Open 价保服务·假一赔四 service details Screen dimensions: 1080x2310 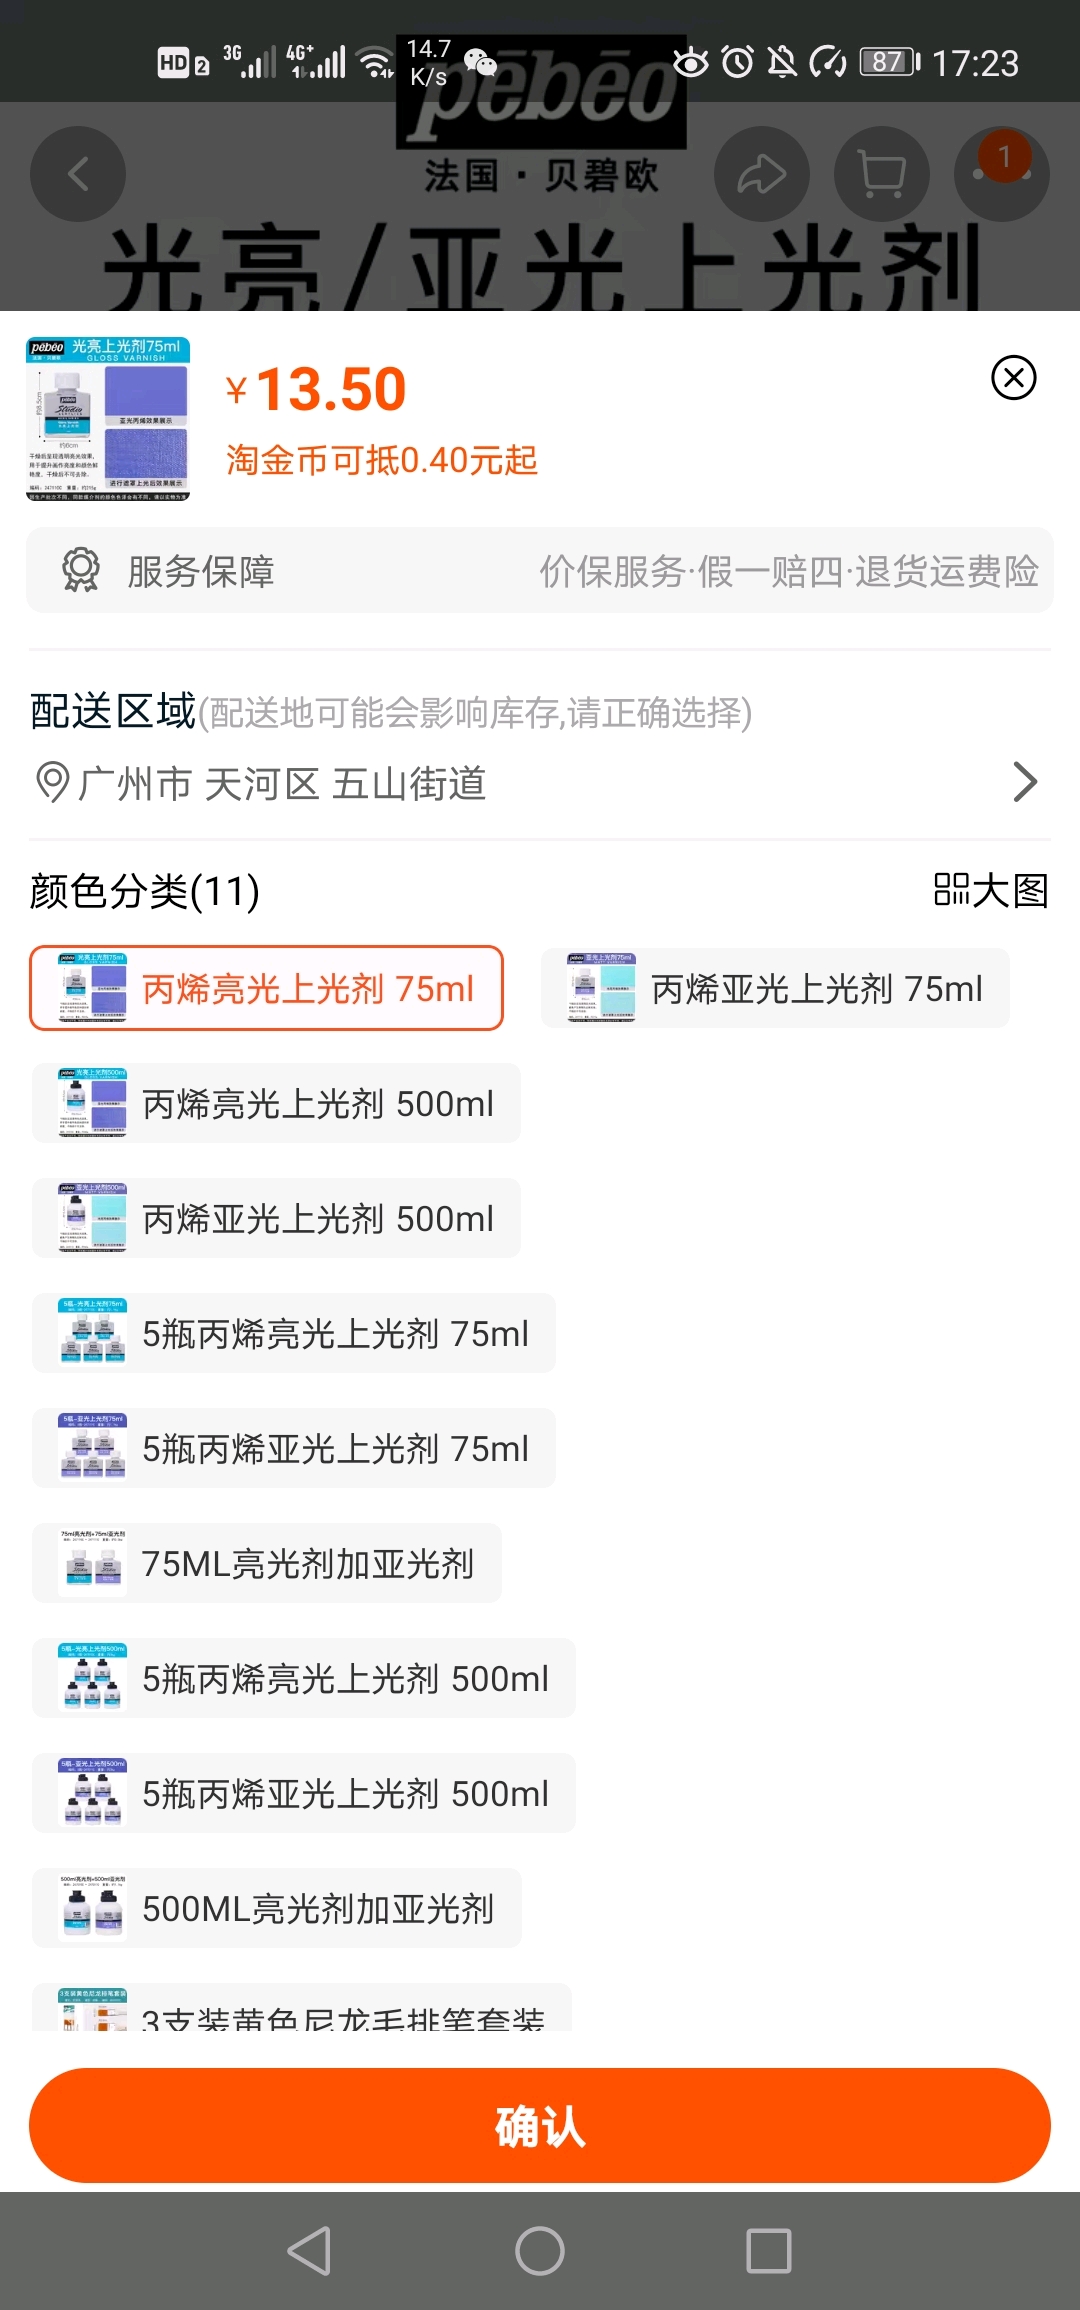click(789, 571)
